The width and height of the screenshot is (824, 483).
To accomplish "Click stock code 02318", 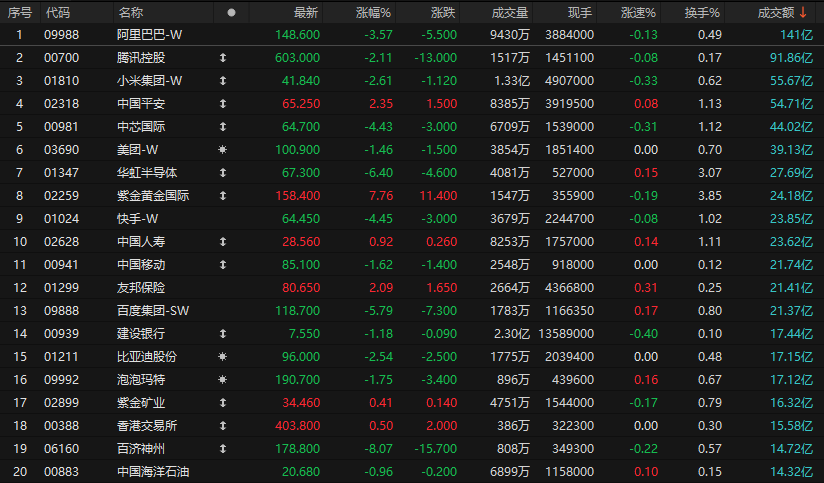I will pyautogui.click(x=61, y=104).
